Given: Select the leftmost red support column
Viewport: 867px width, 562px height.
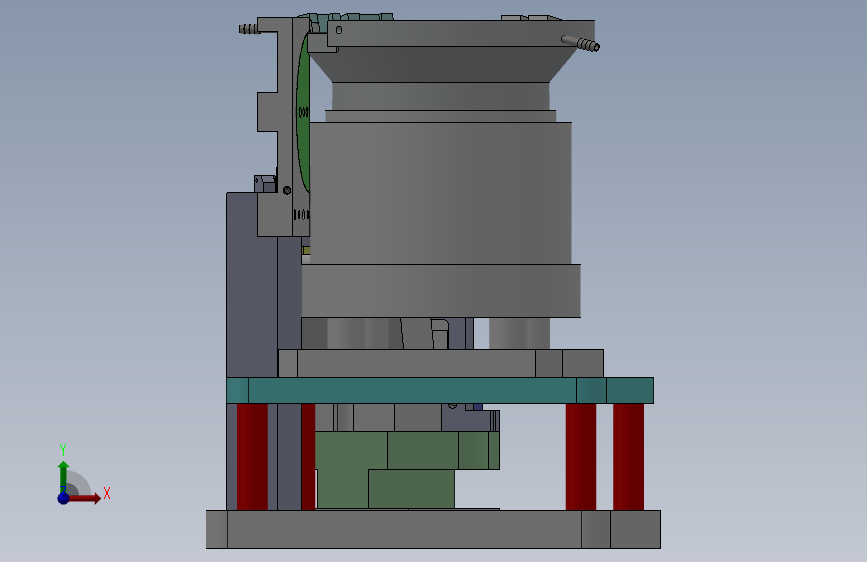Looking at the screenshot, I should tap(252, 457).
